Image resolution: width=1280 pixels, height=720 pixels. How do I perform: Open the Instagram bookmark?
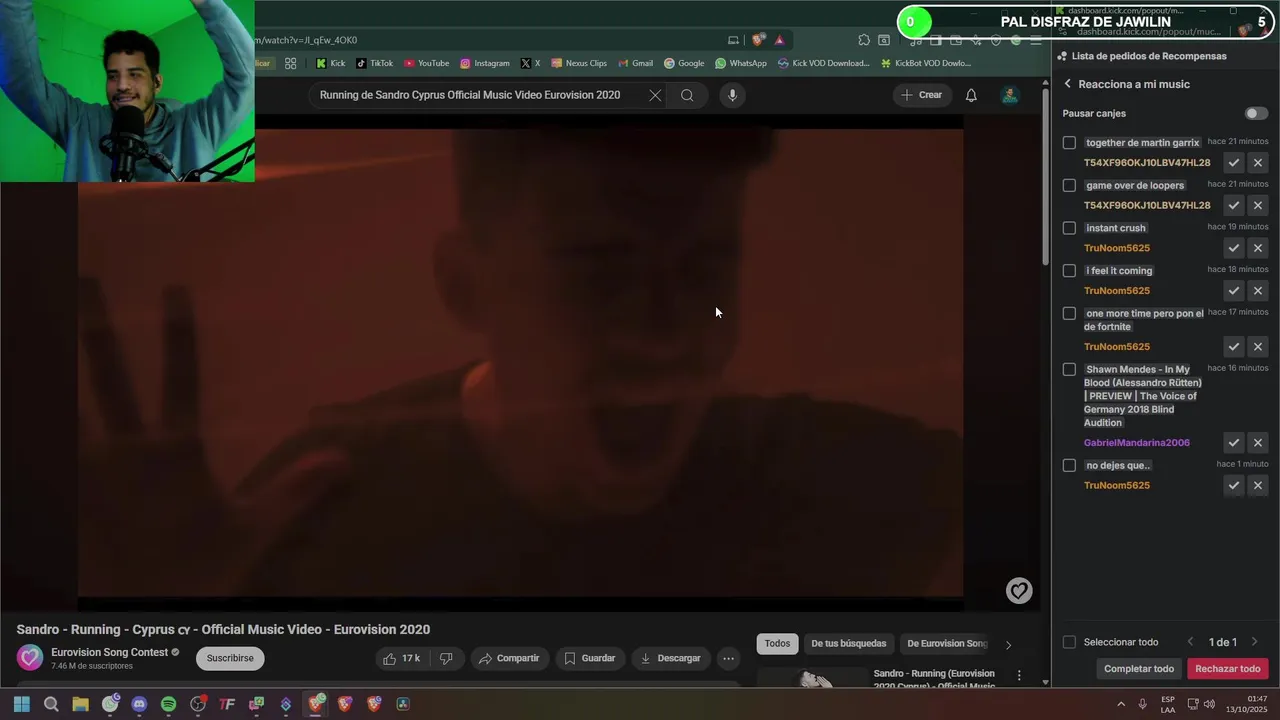coord(485,63)
